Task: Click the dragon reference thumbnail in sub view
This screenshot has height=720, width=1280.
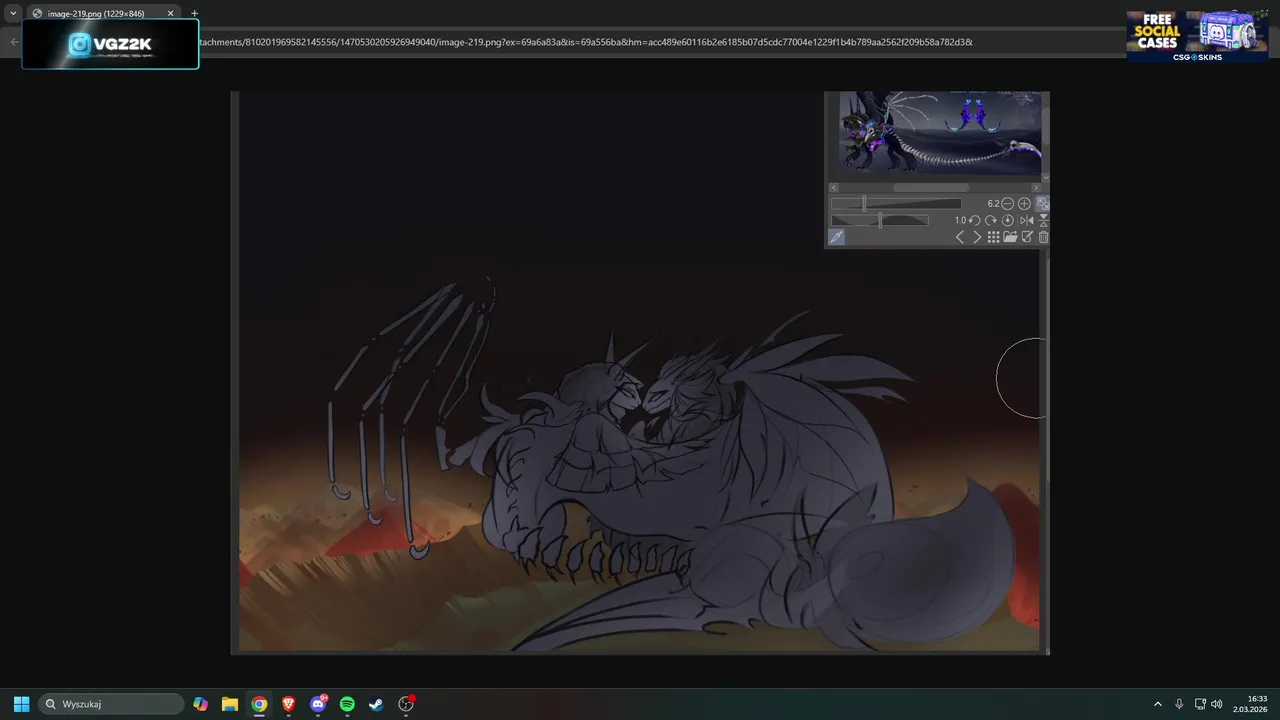Action: click(940, 133)
